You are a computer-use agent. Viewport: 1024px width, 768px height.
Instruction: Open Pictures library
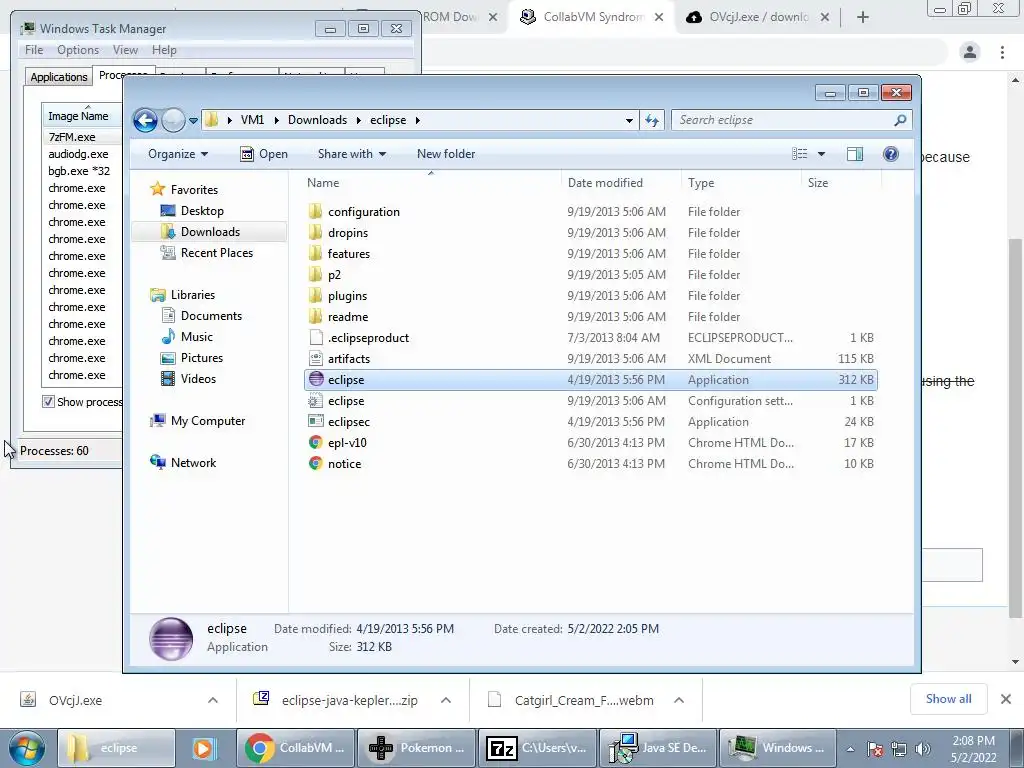201,357
